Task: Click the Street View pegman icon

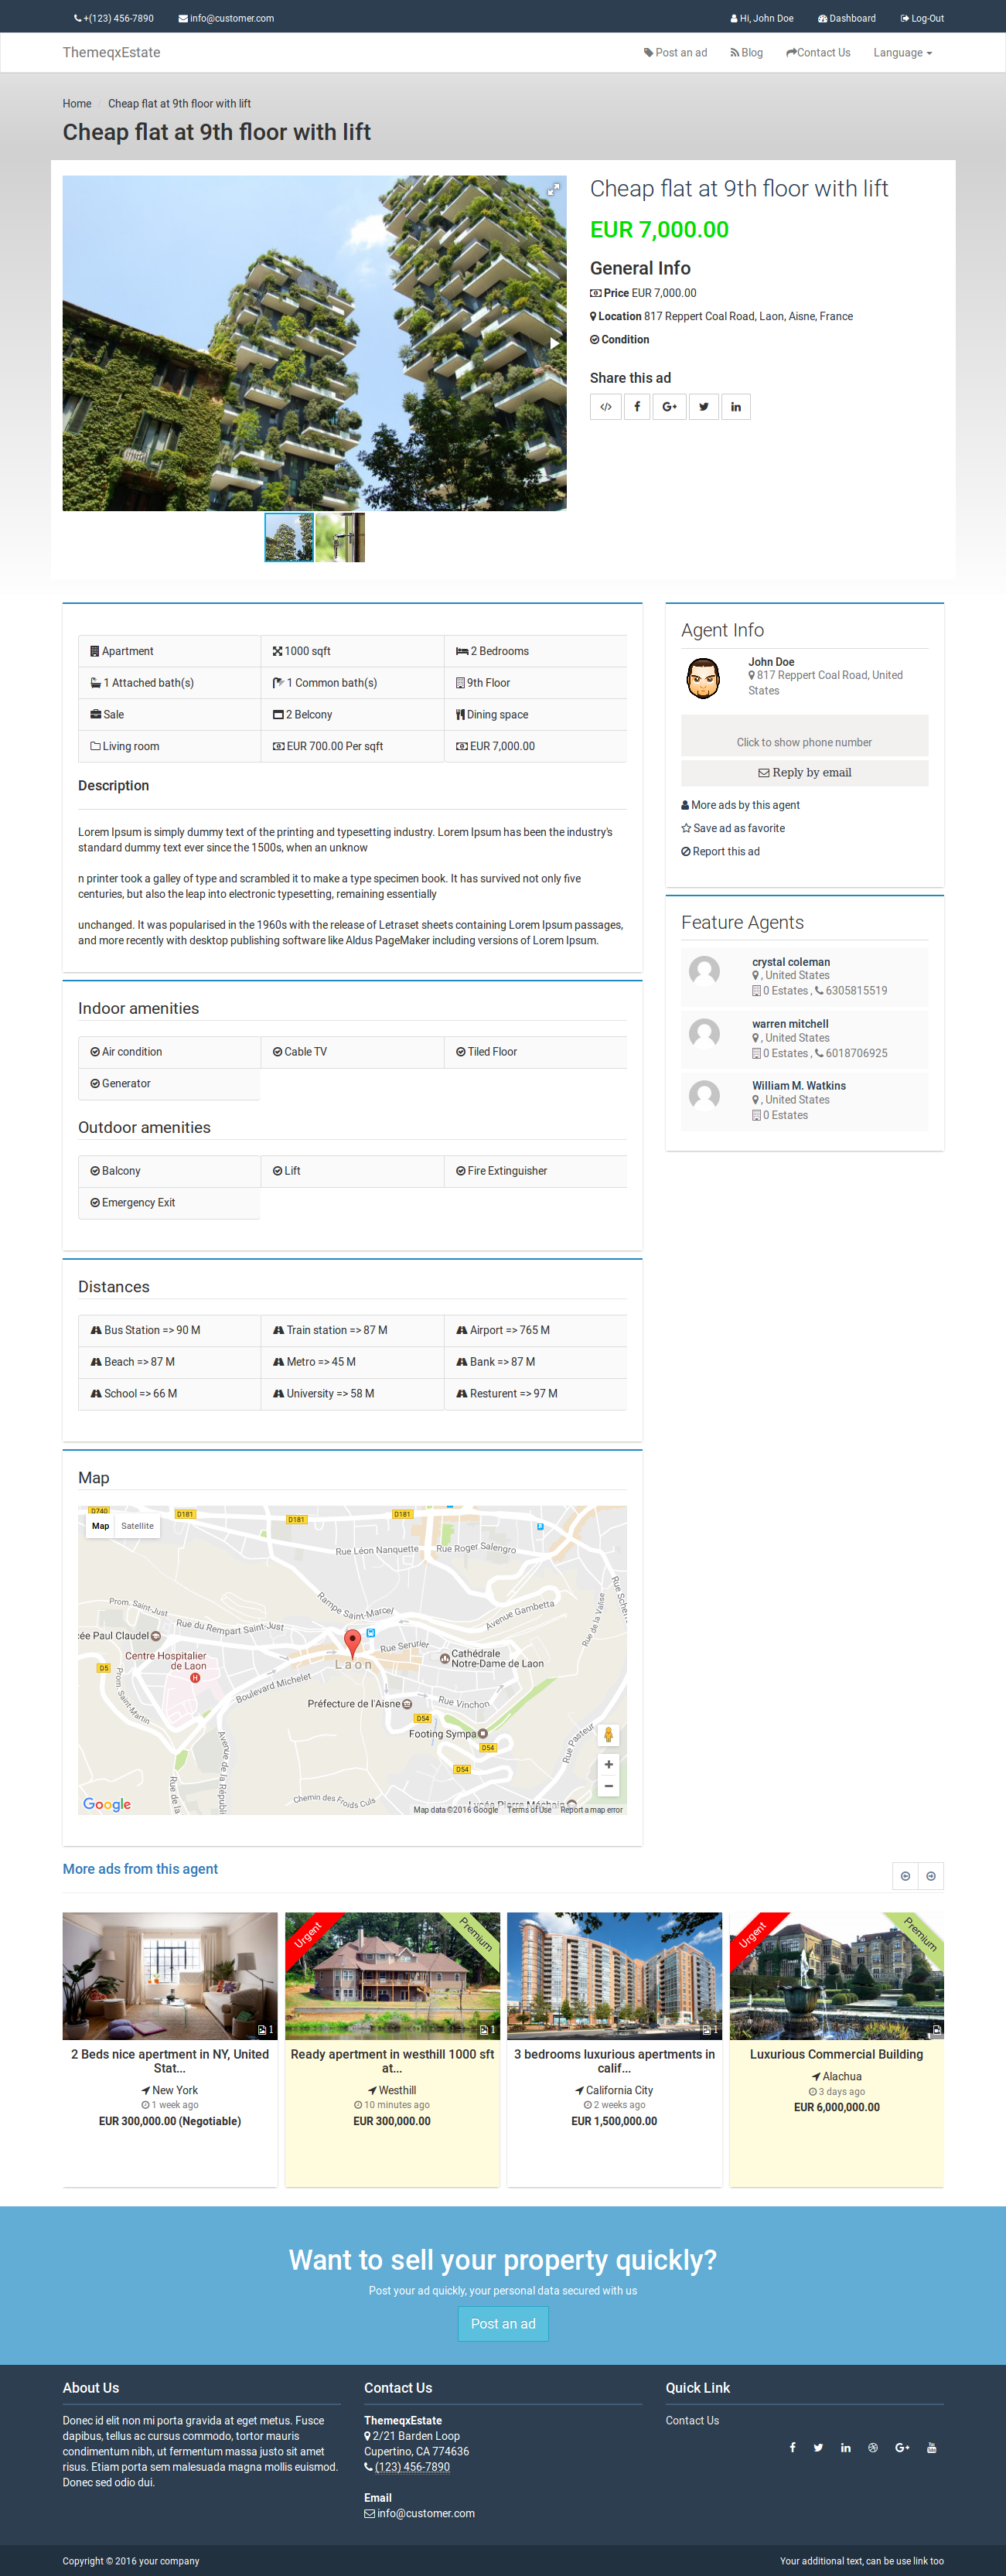Action: tap(608, 1735)
